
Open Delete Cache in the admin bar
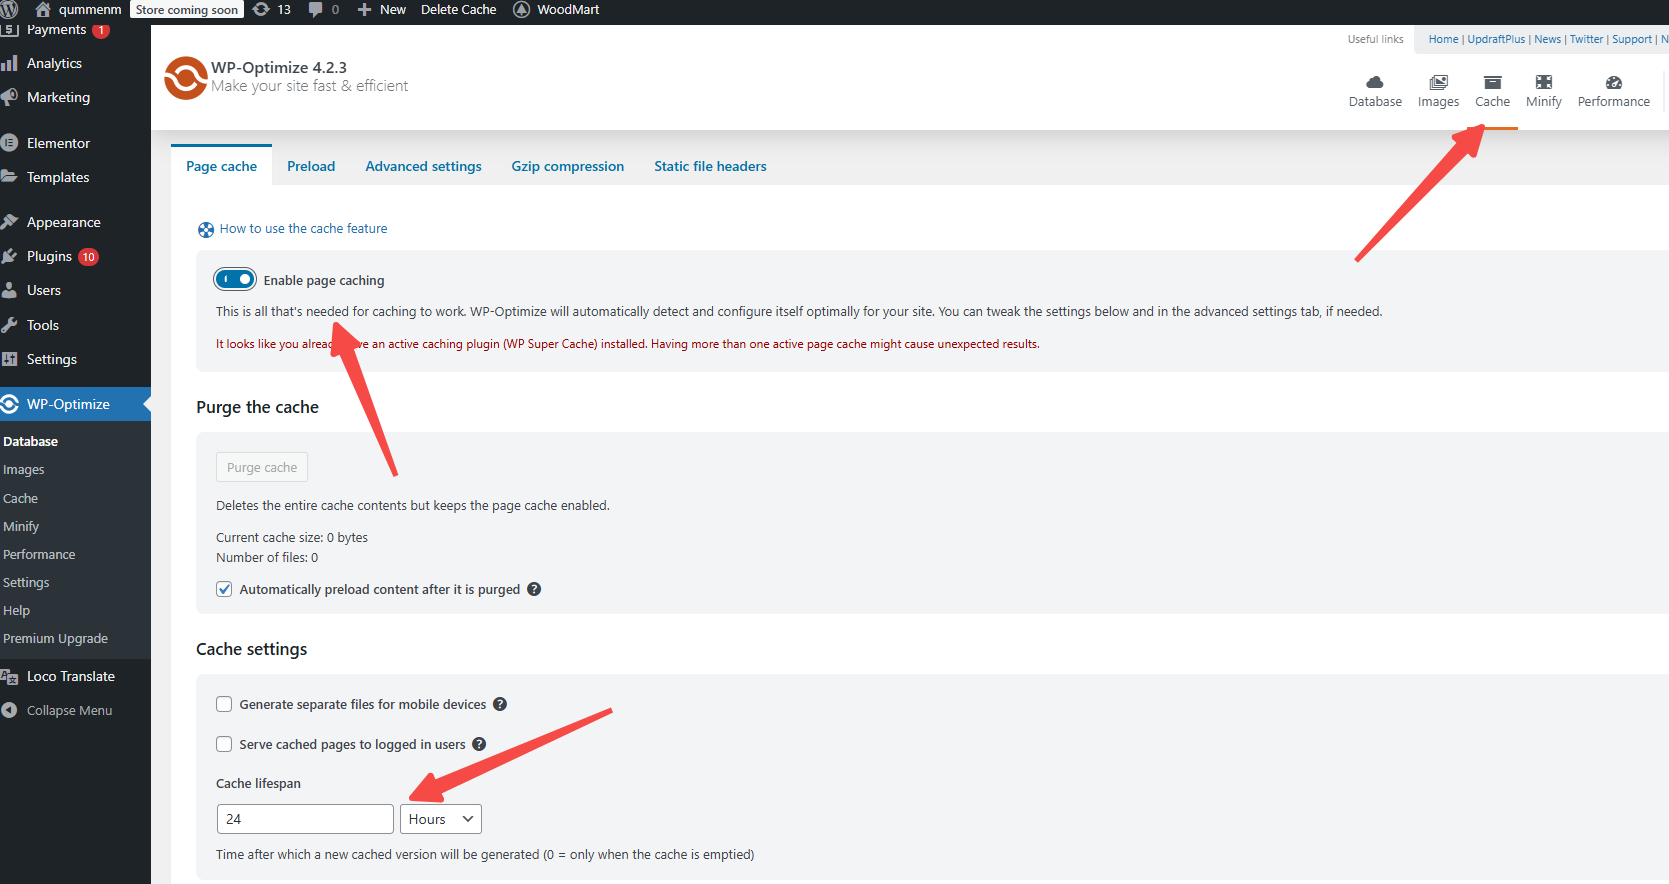click(x=458, y=9)
